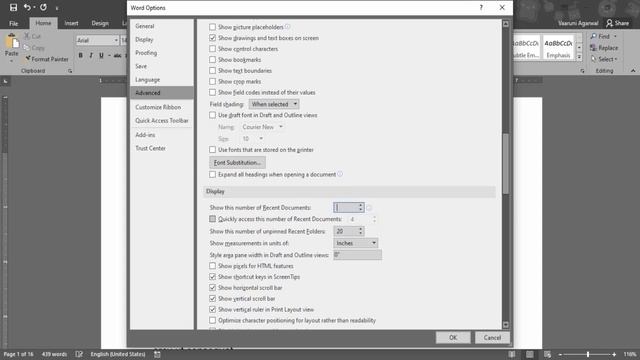Toggle Italic formatting button
The height and width of the screenshot is (360, 640).
91,56
